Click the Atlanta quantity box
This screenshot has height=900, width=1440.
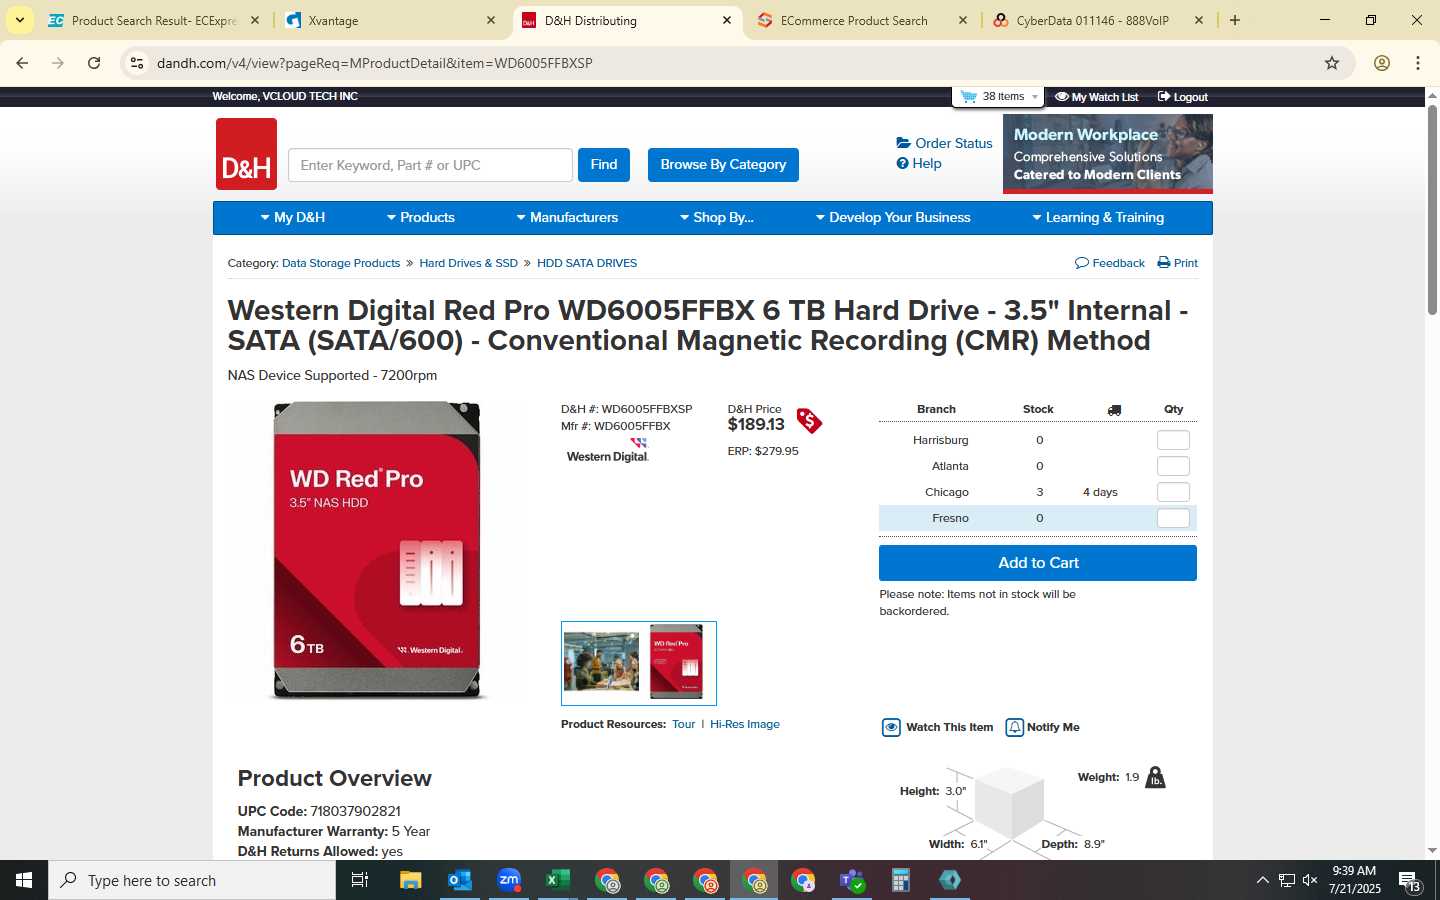click(x=1173, y=466)
